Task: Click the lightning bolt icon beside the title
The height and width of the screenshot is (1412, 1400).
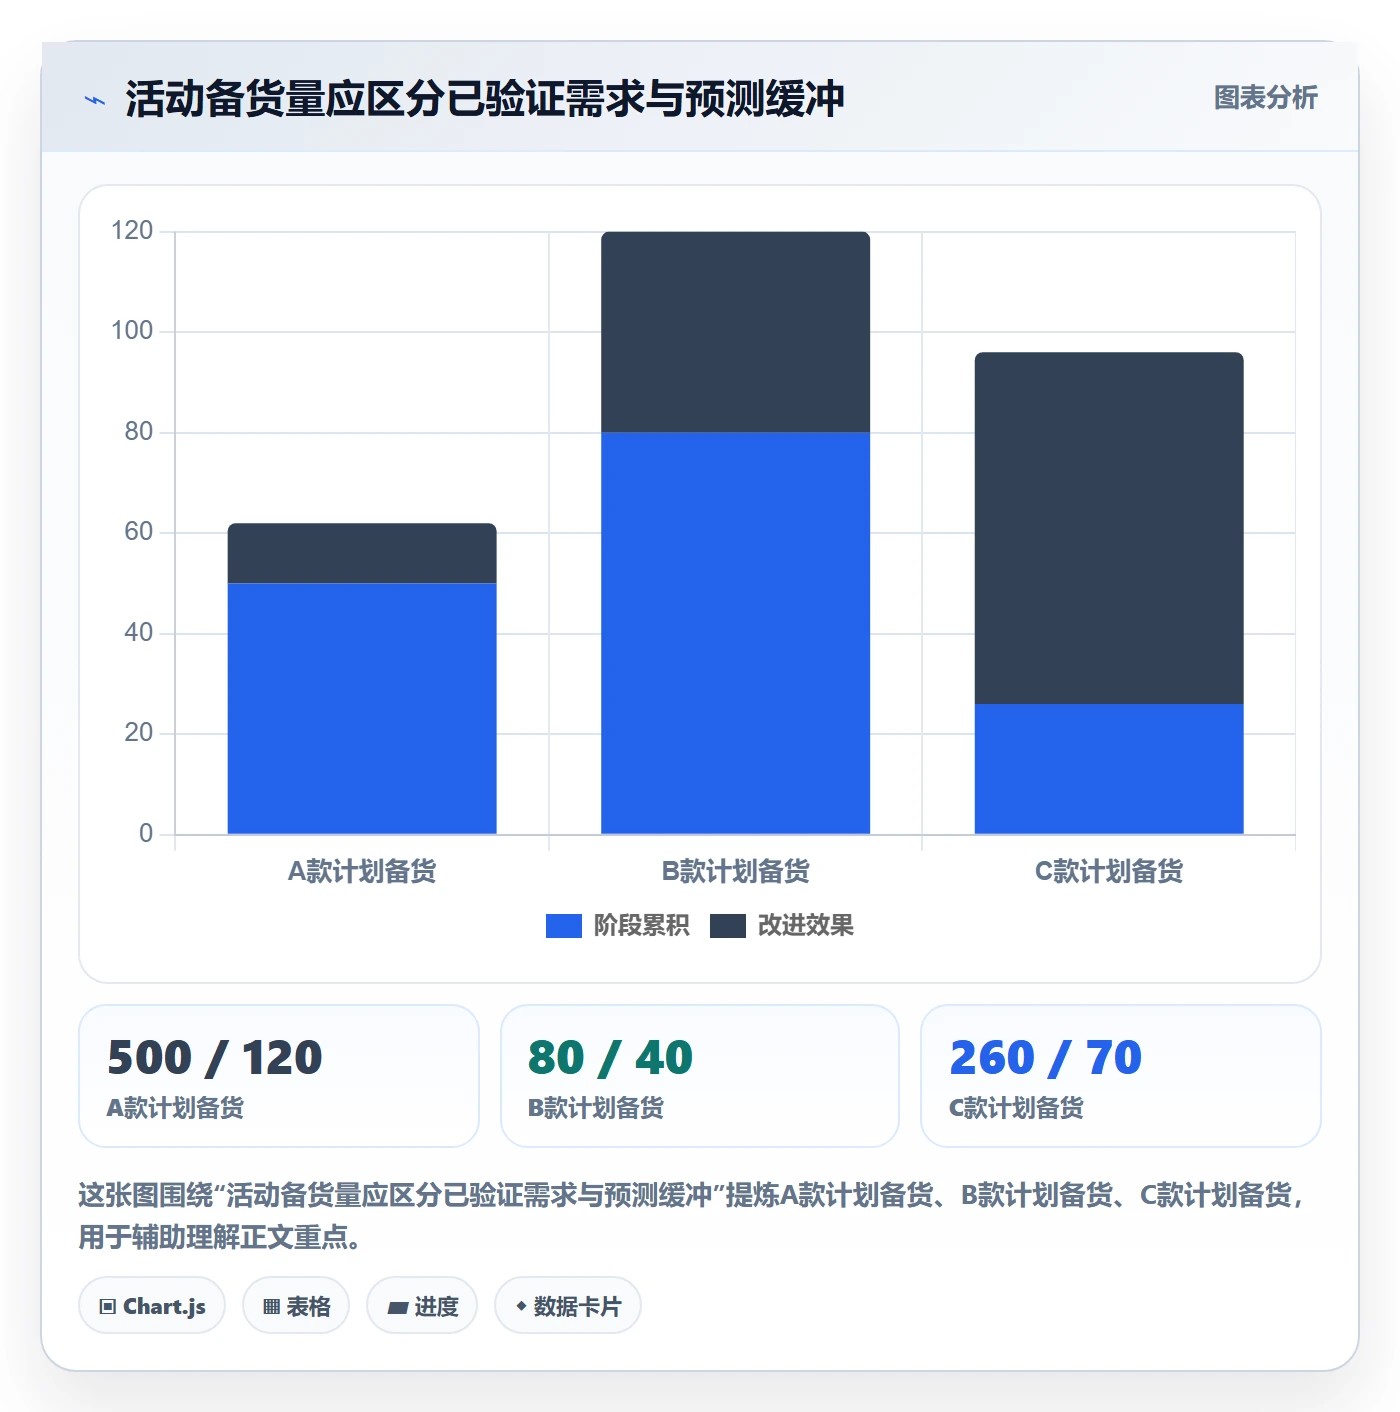Action: pos(95,100)
